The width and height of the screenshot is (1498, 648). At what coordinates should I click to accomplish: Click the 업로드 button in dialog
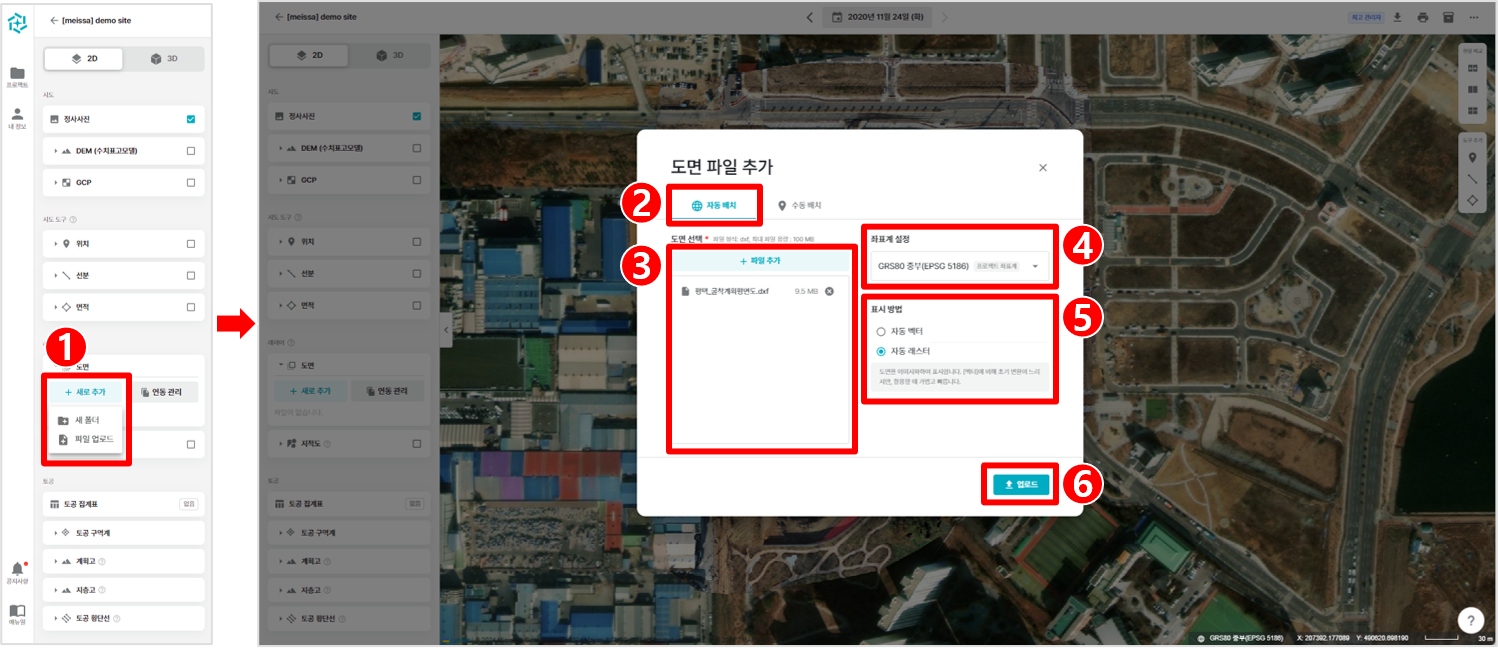click(x=1020, y=484)
